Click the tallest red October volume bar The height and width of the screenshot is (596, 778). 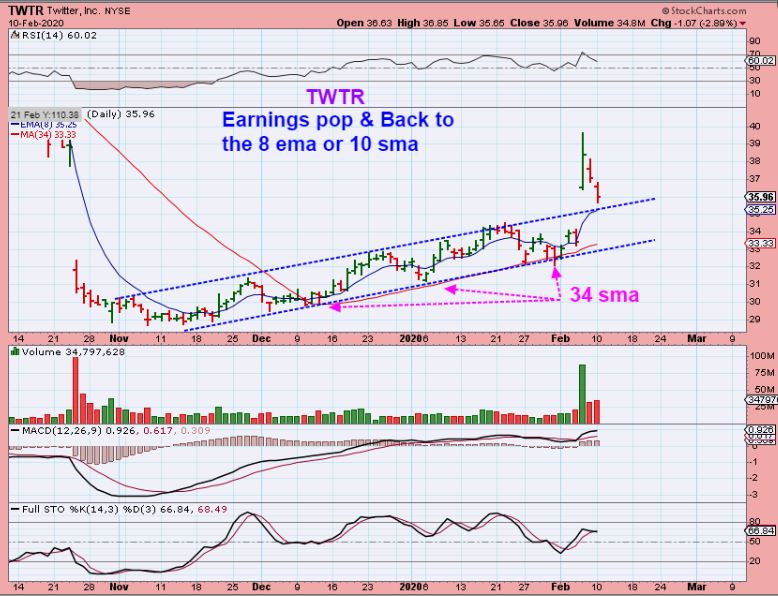(x=75, y=390)
